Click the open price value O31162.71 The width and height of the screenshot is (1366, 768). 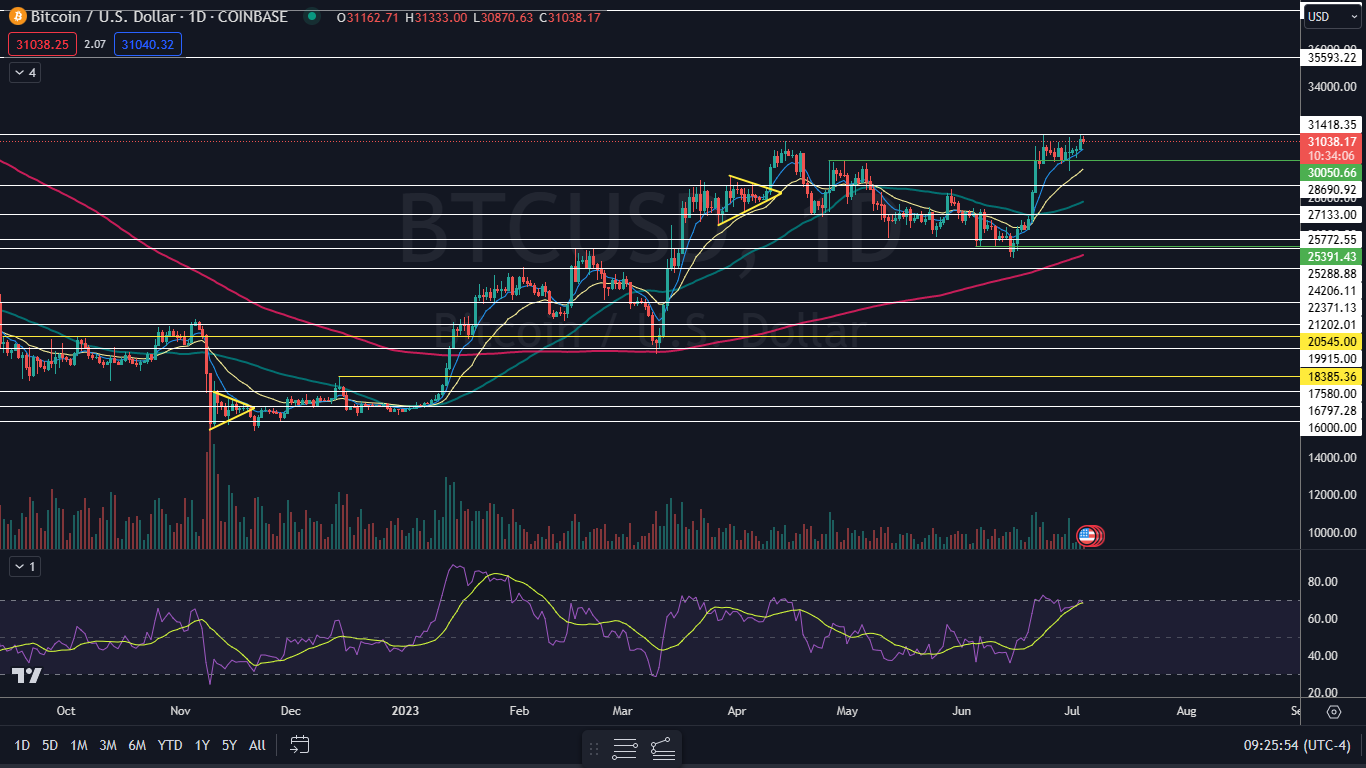click(x=369, y=17)
